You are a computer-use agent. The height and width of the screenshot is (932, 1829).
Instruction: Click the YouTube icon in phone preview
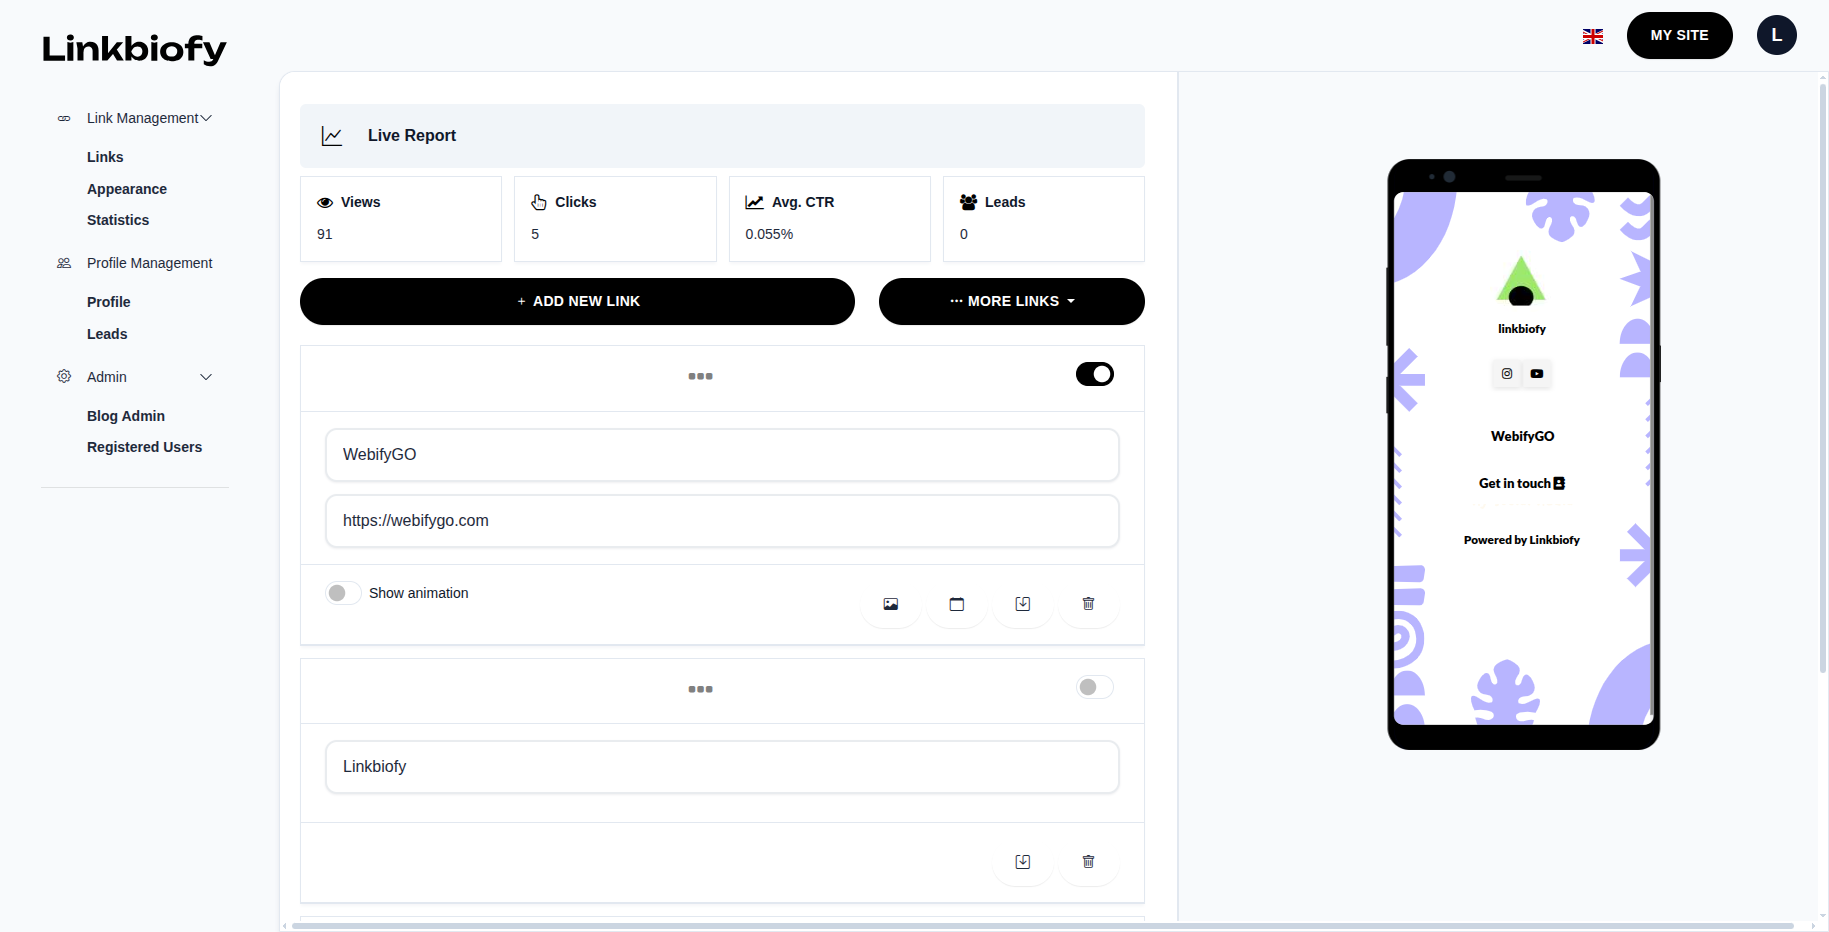click(1537, 374)
